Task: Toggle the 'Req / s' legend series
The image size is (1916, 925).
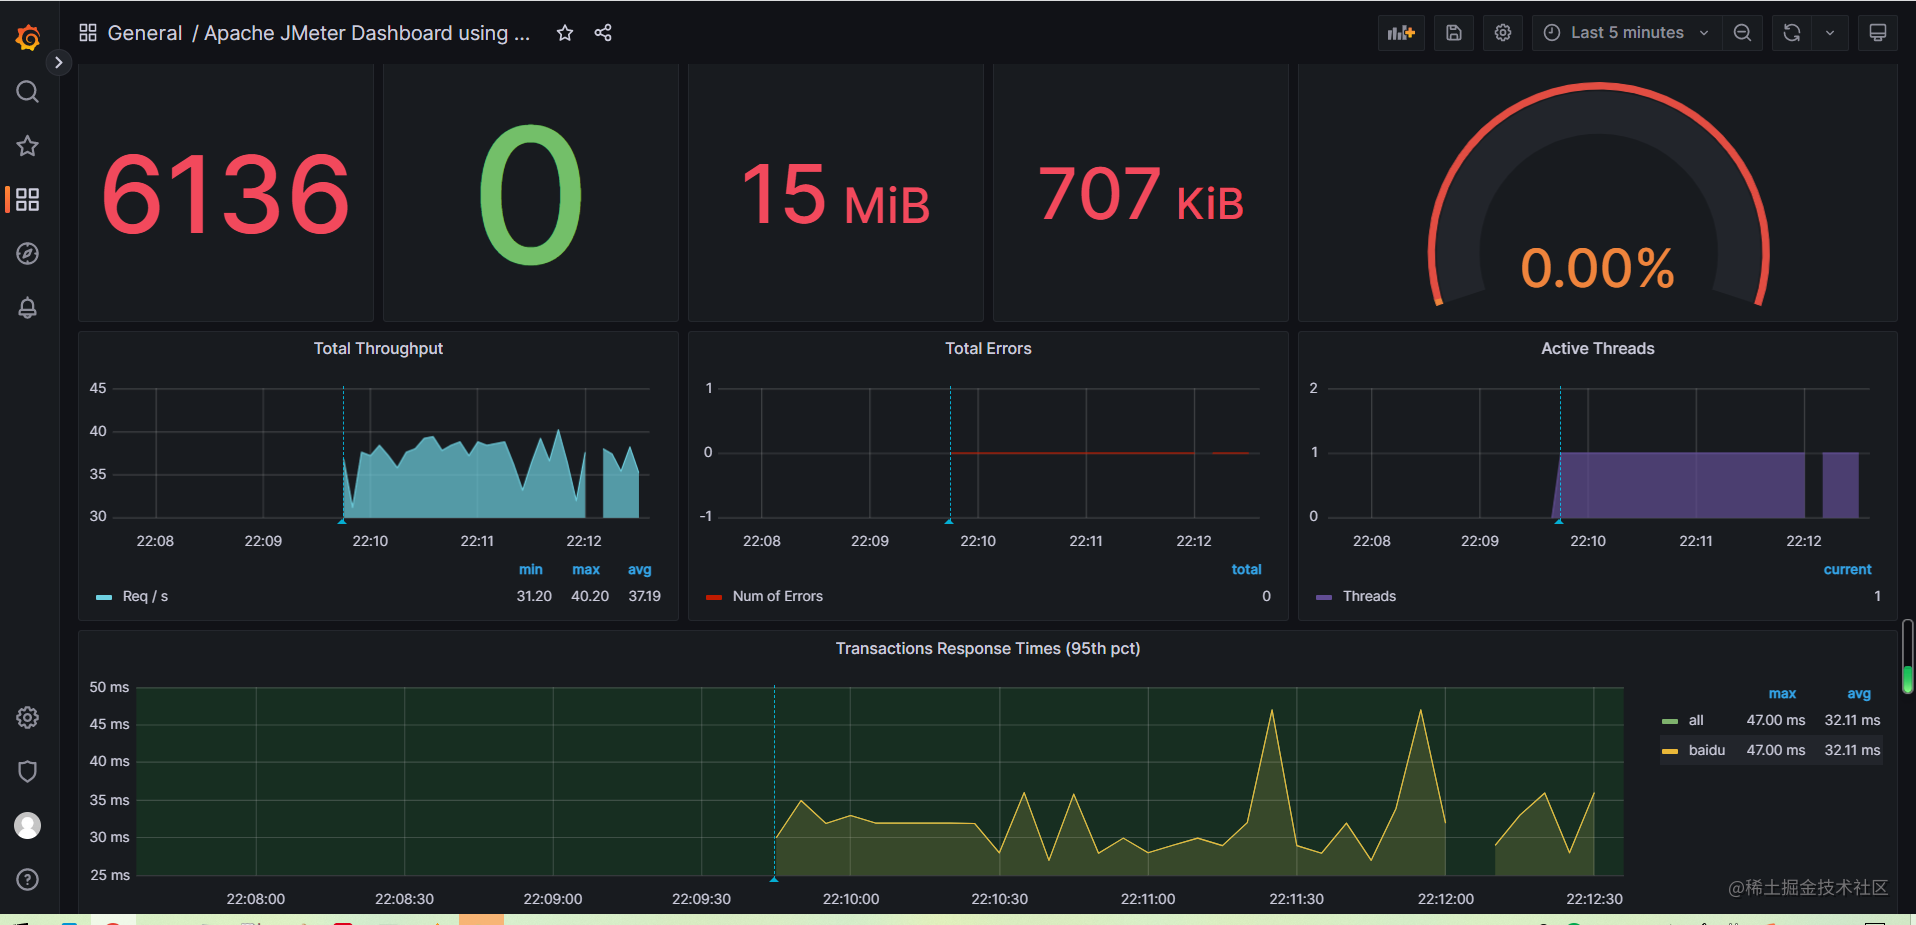Action: 144,595
